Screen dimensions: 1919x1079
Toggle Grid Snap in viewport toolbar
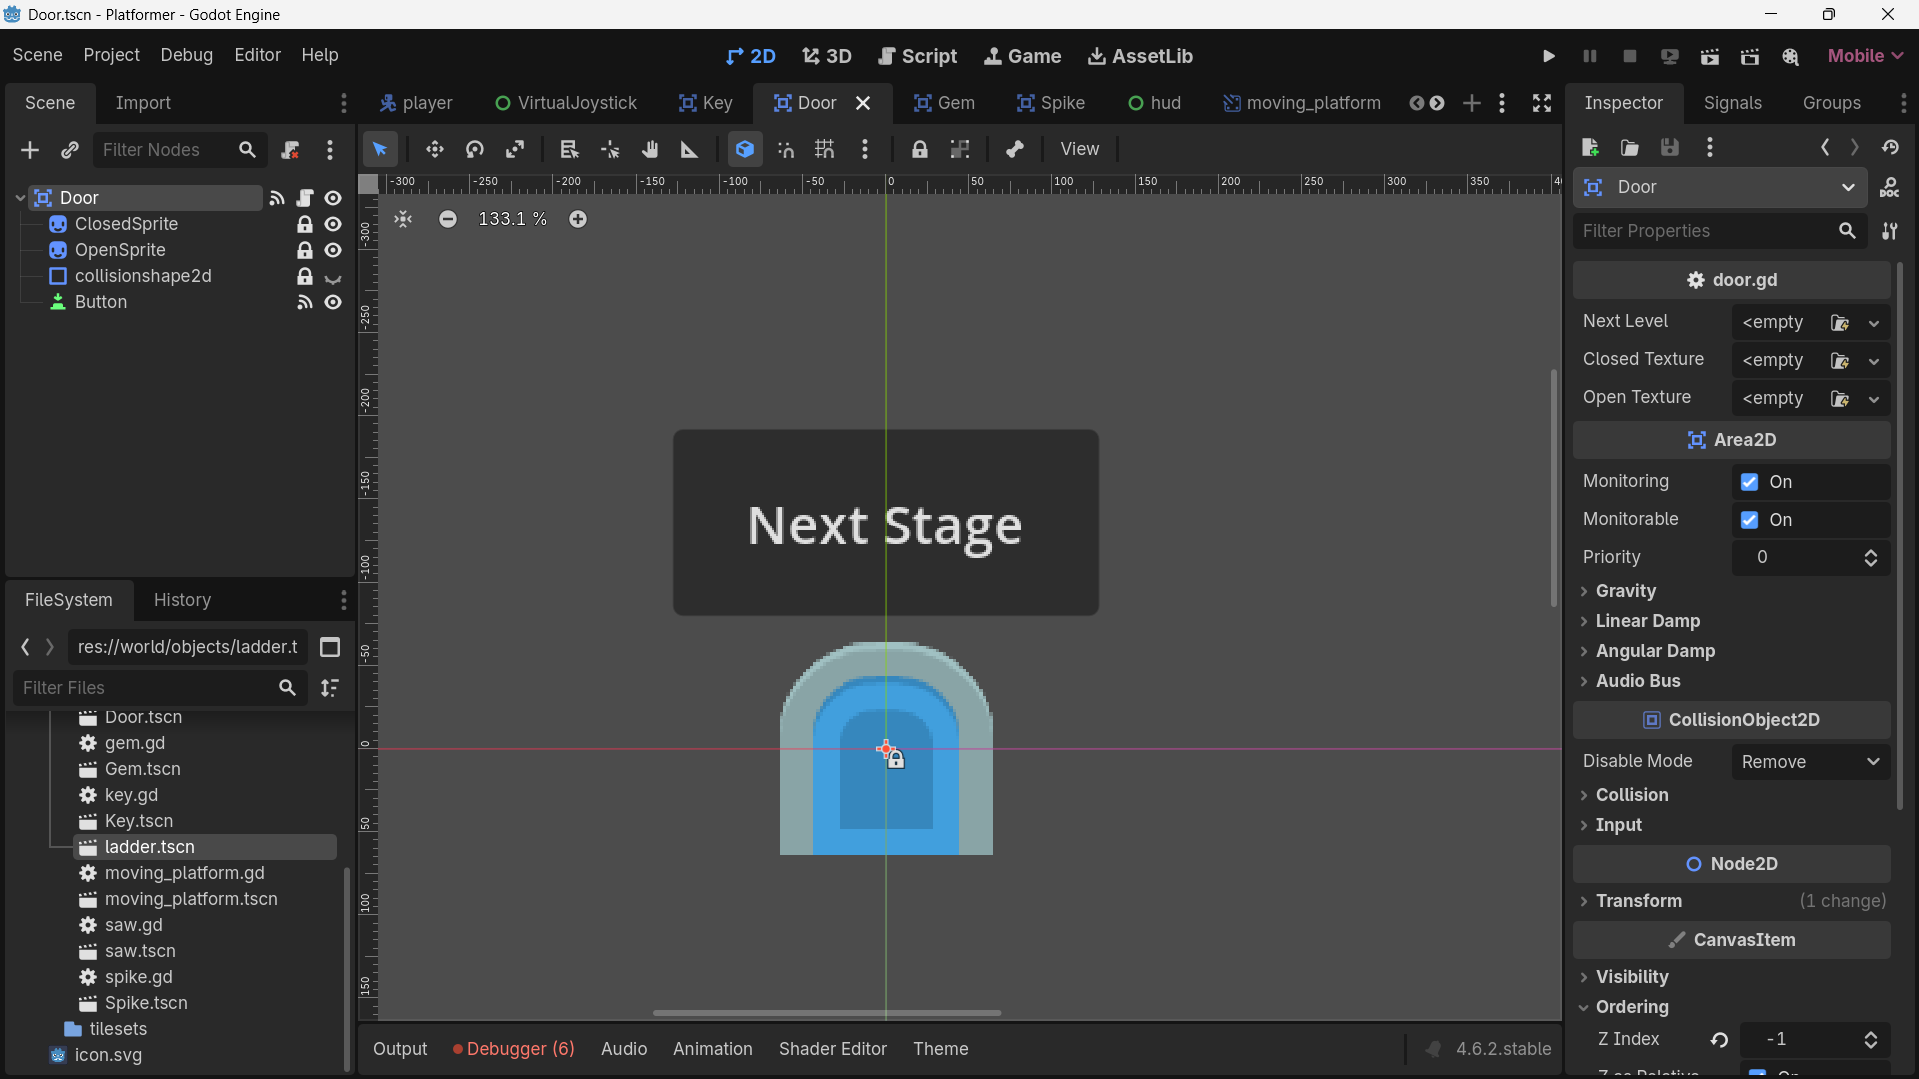[x=825, y=149]
